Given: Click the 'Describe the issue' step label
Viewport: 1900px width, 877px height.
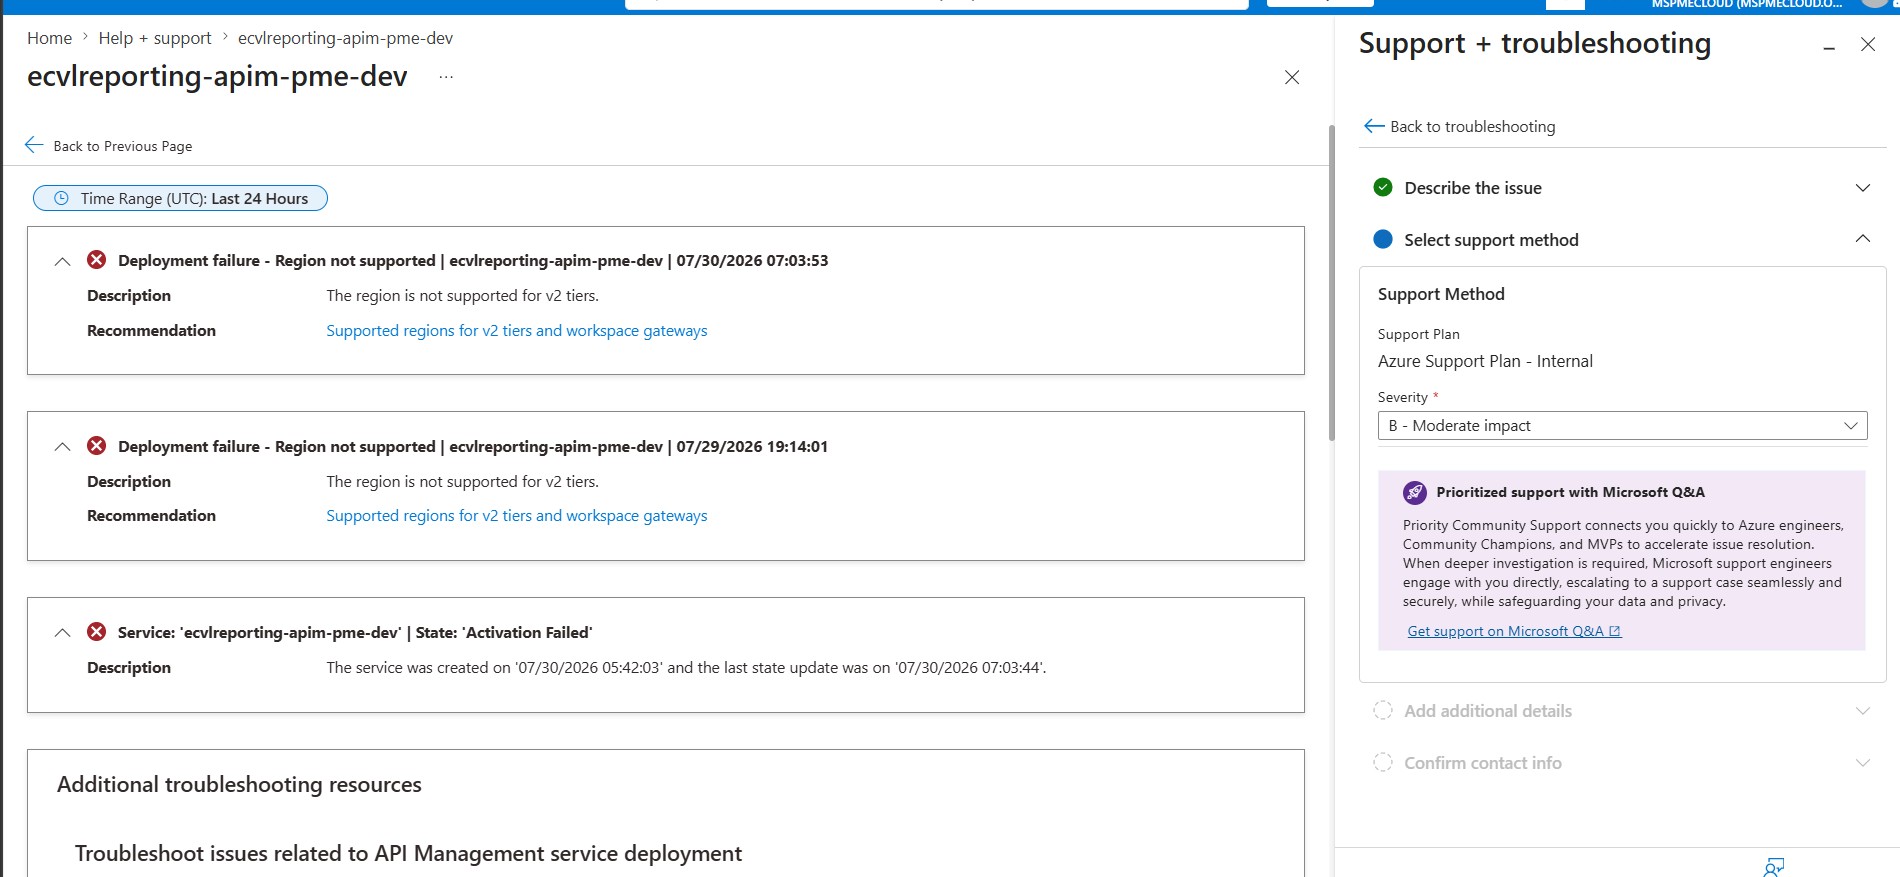Looking at the screenshot, I should [x=1473, y=188].
